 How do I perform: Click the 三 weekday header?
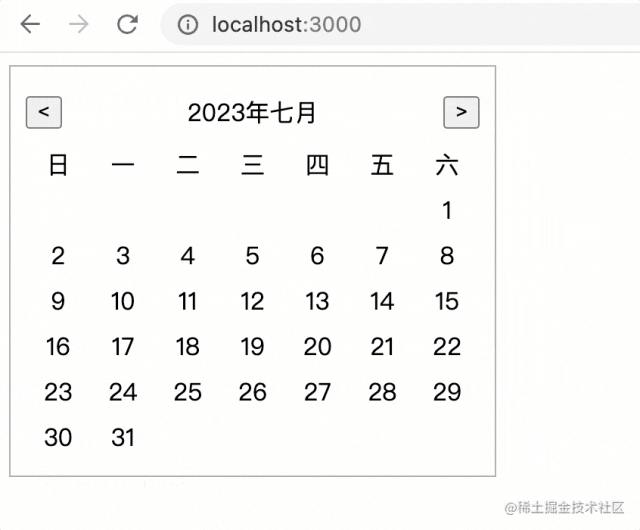(253, 165)
